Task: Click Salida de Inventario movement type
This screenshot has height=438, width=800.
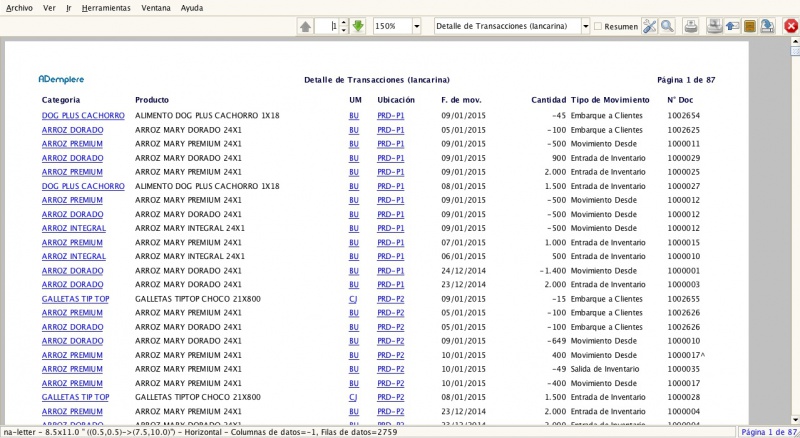Action: (605, 369)
